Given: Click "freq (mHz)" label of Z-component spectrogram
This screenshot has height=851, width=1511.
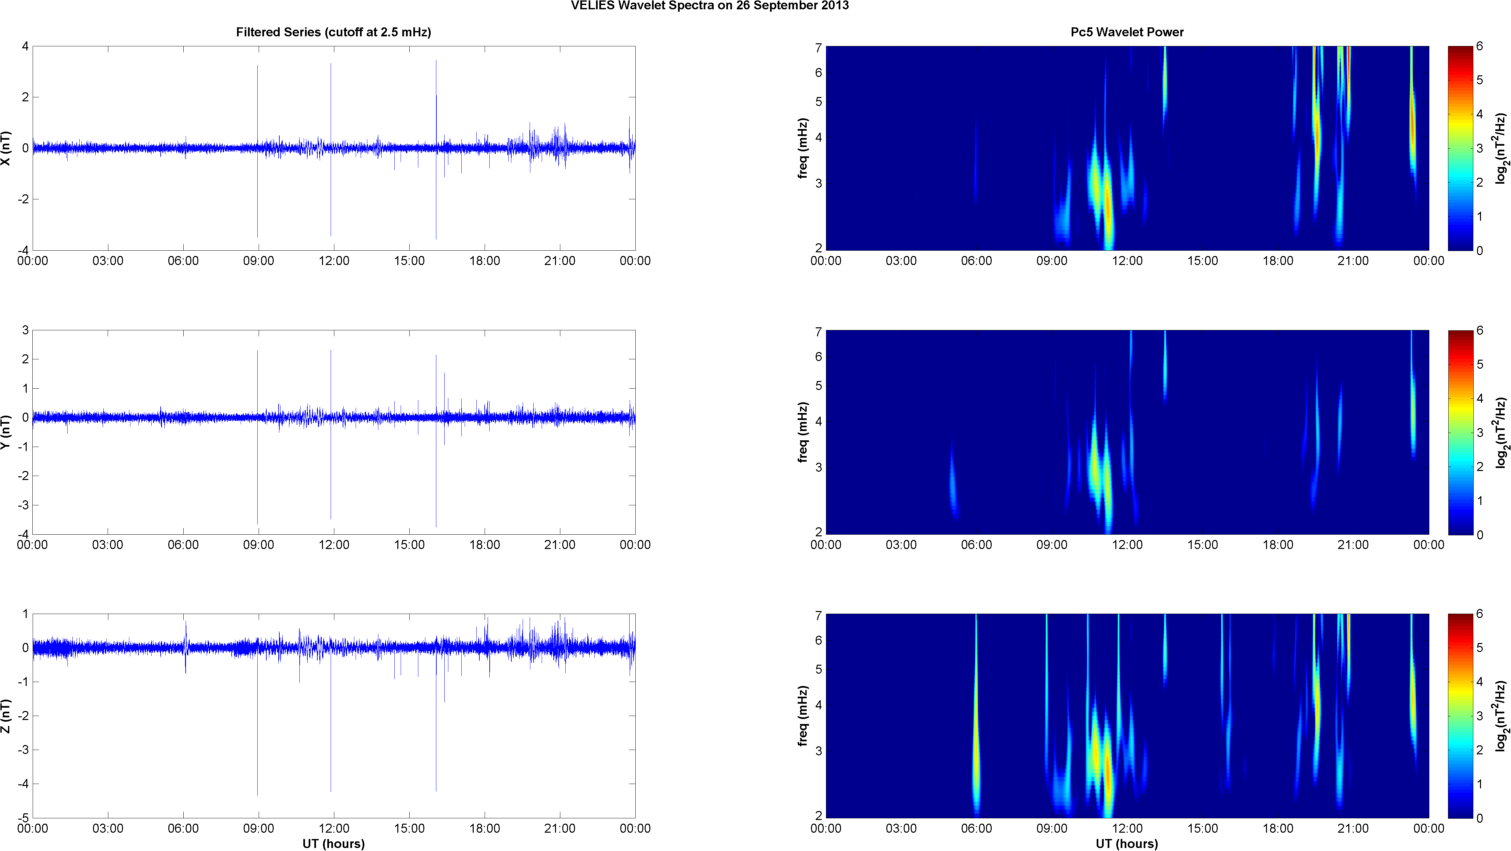Looking at the screenshot, I should pos(804,716).
